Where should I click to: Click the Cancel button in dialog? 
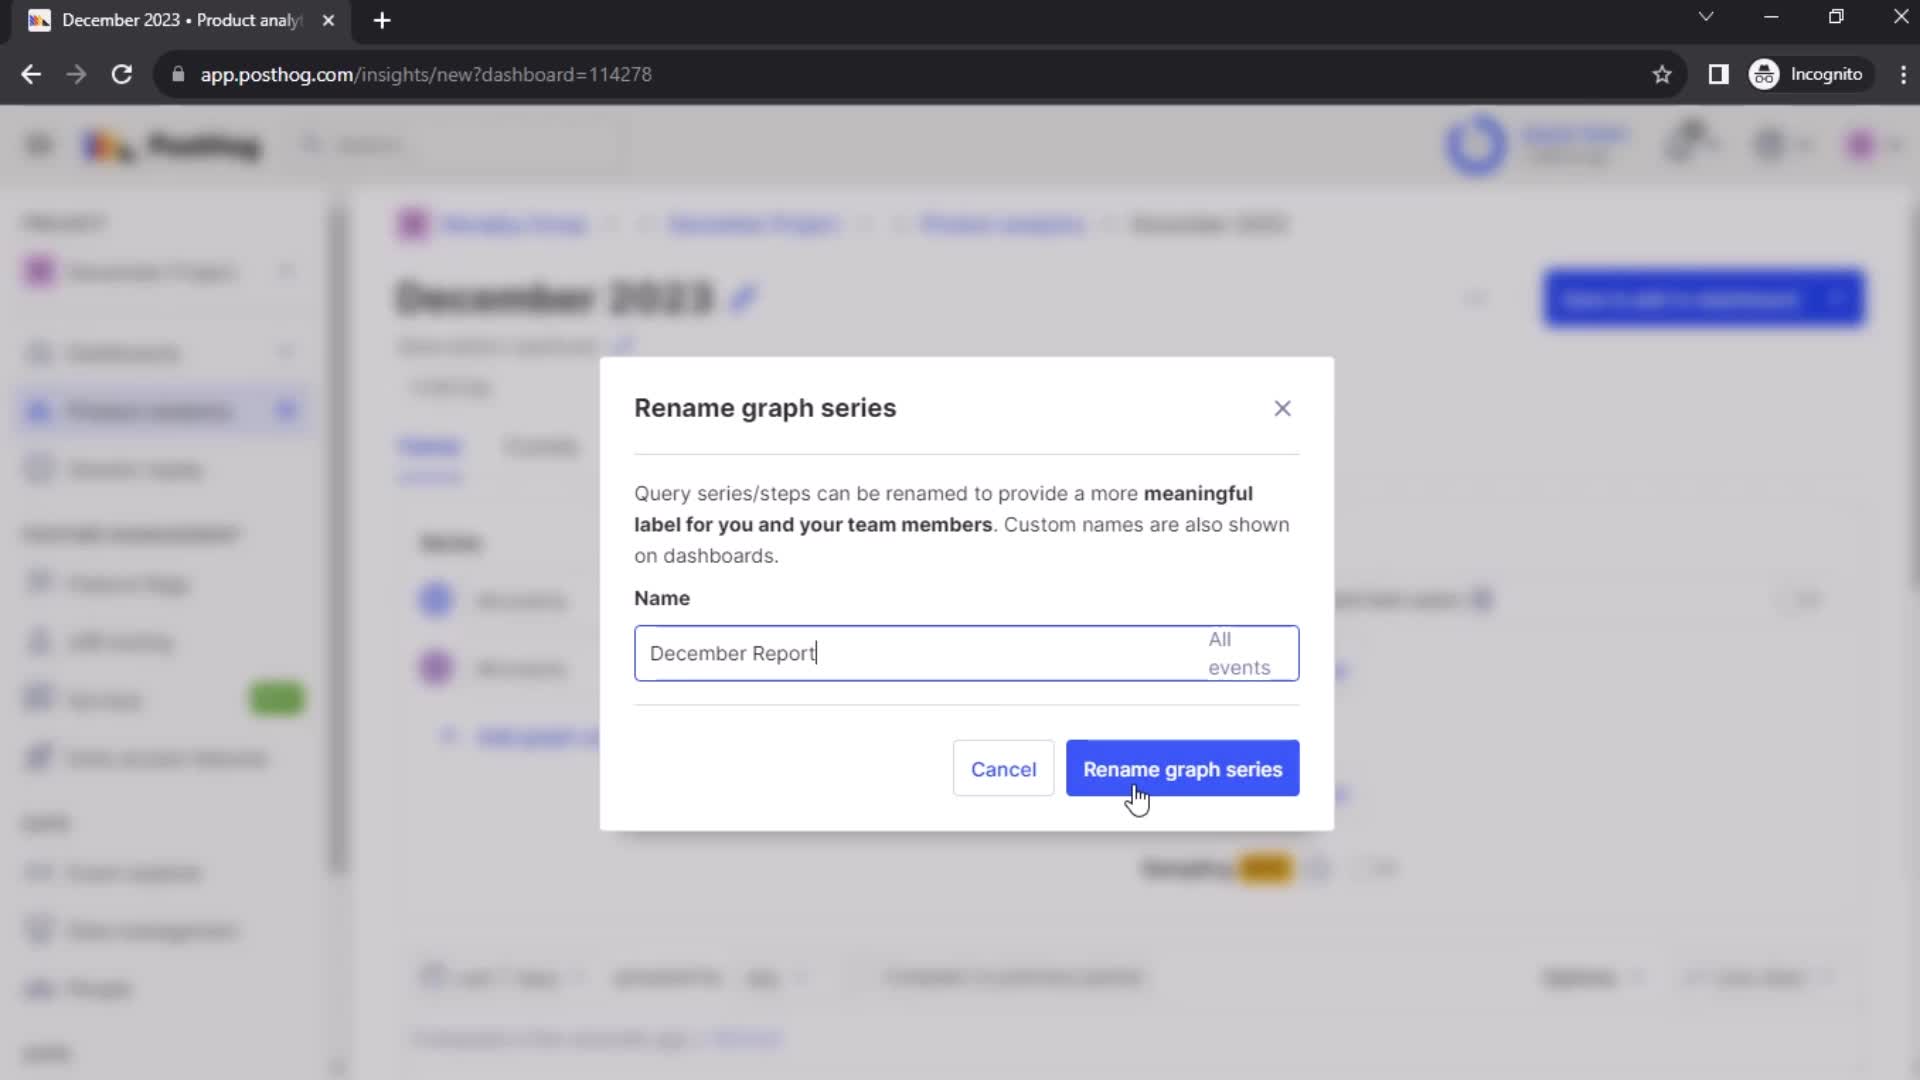1004,769
